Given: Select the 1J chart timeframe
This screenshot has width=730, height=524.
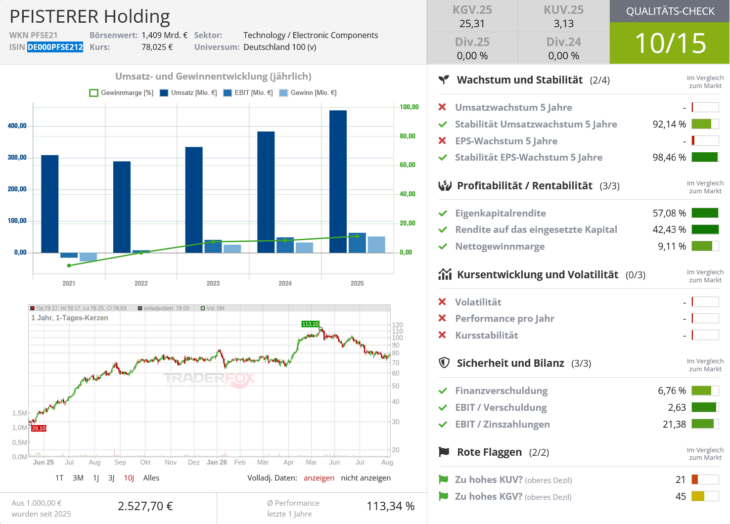Looking at the screenshot, I should (96, 478).
